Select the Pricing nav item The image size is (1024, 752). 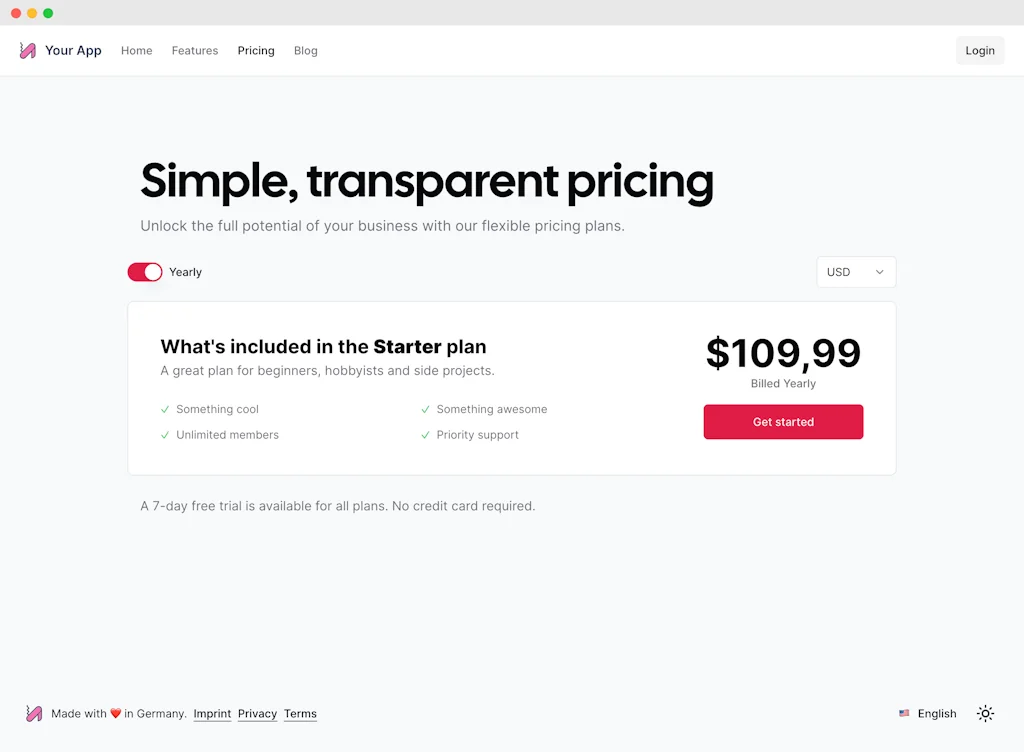[256, 50]
